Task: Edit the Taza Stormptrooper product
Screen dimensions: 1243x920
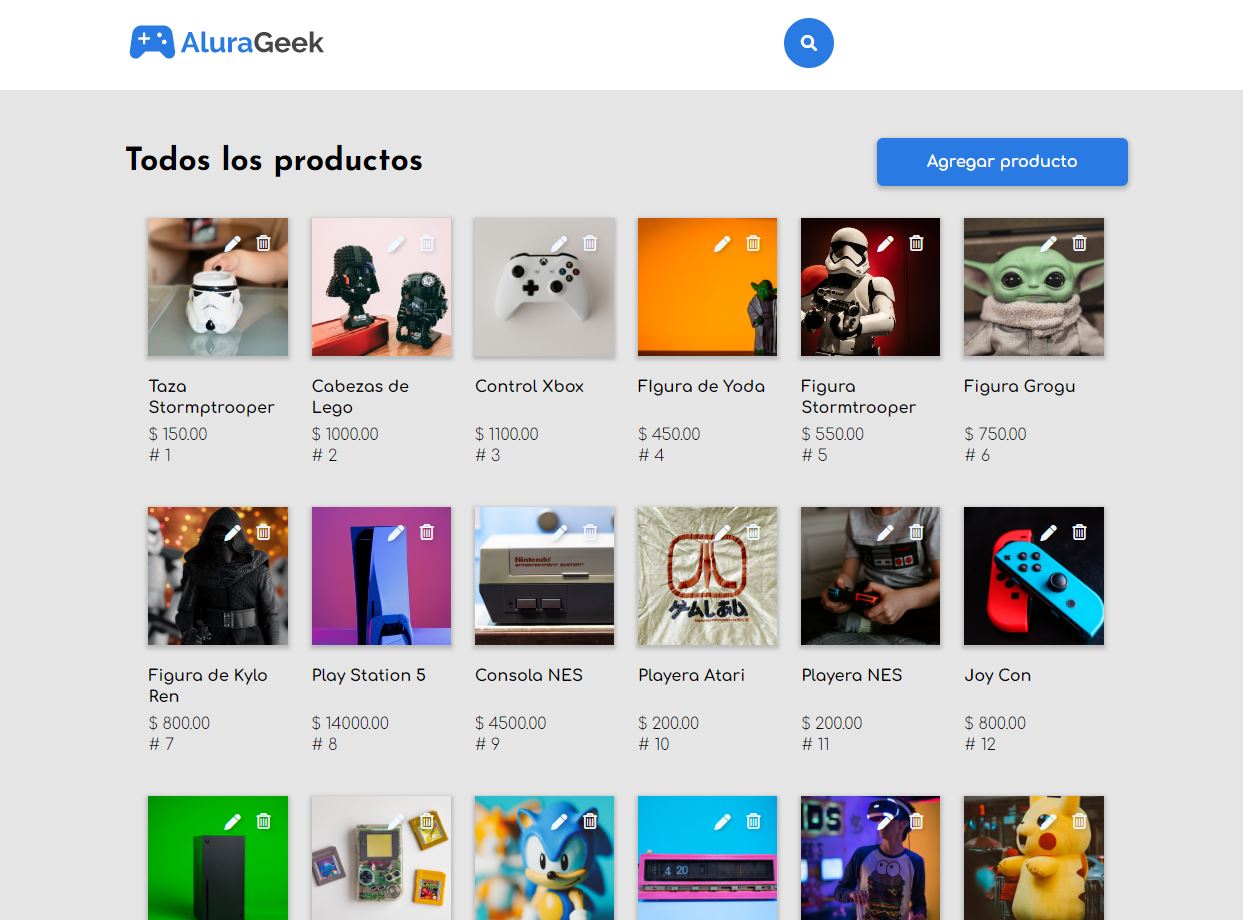Action: tap(231, 242)
